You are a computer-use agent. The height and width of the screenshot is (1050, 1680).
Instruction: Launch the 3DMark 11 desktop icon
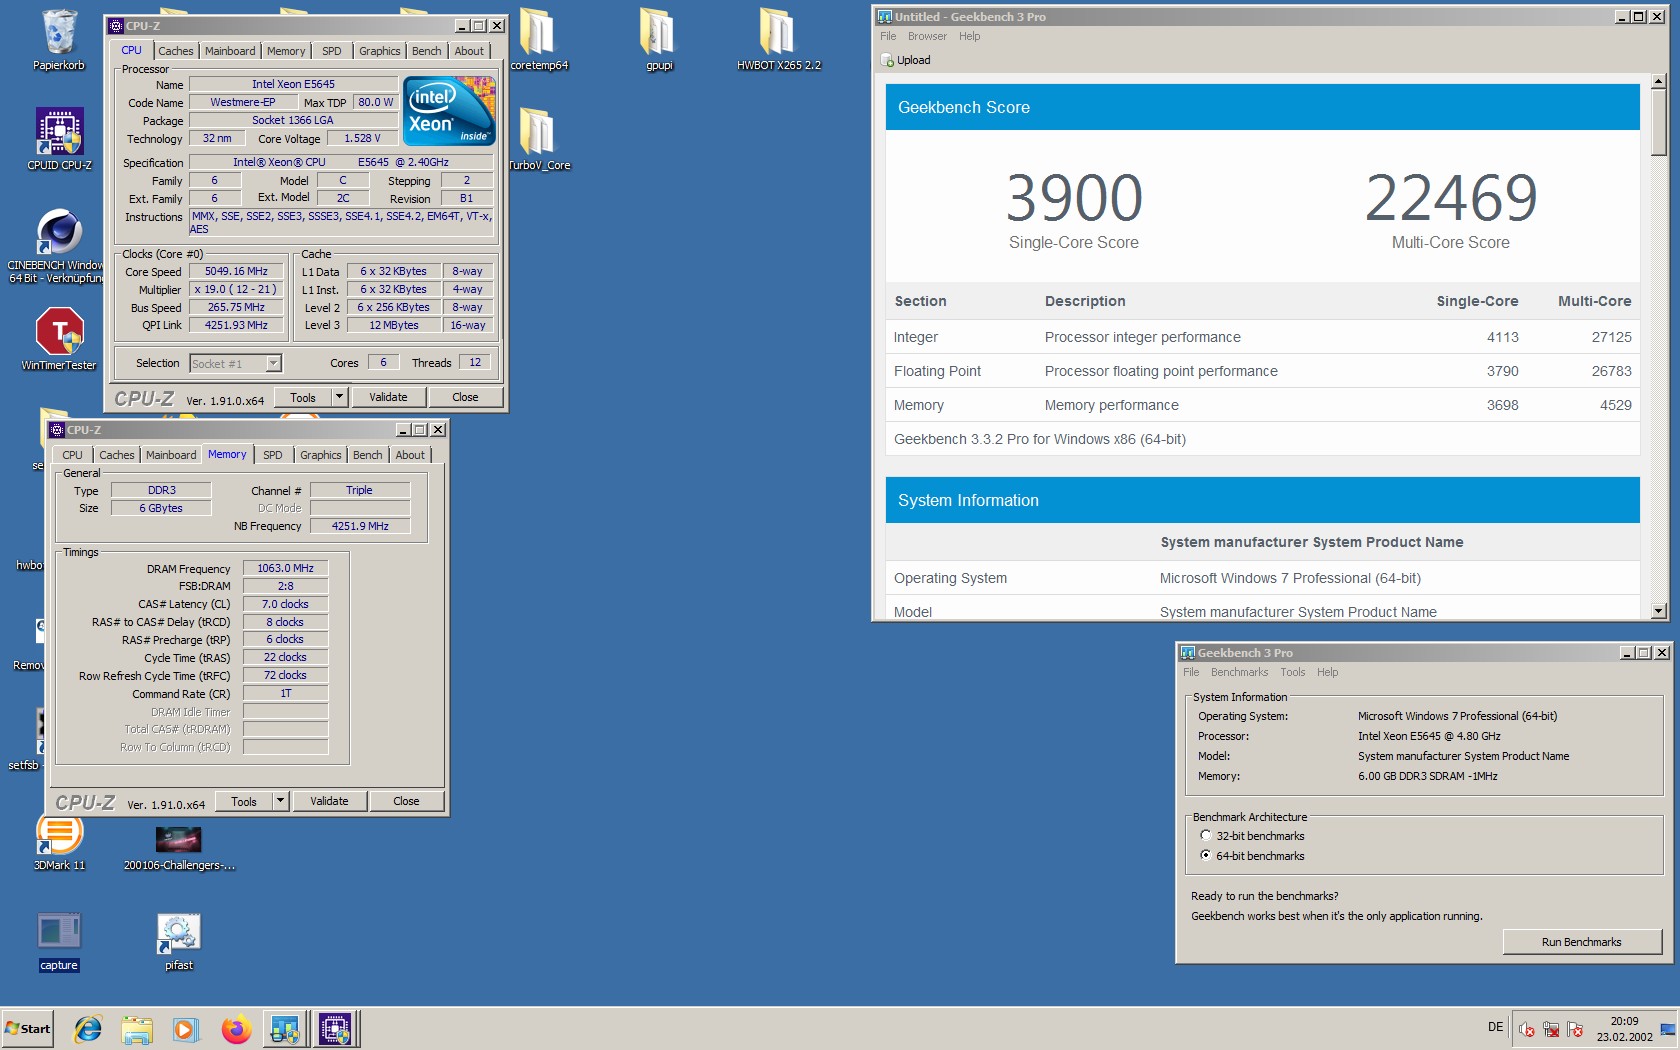pos(59,843)
